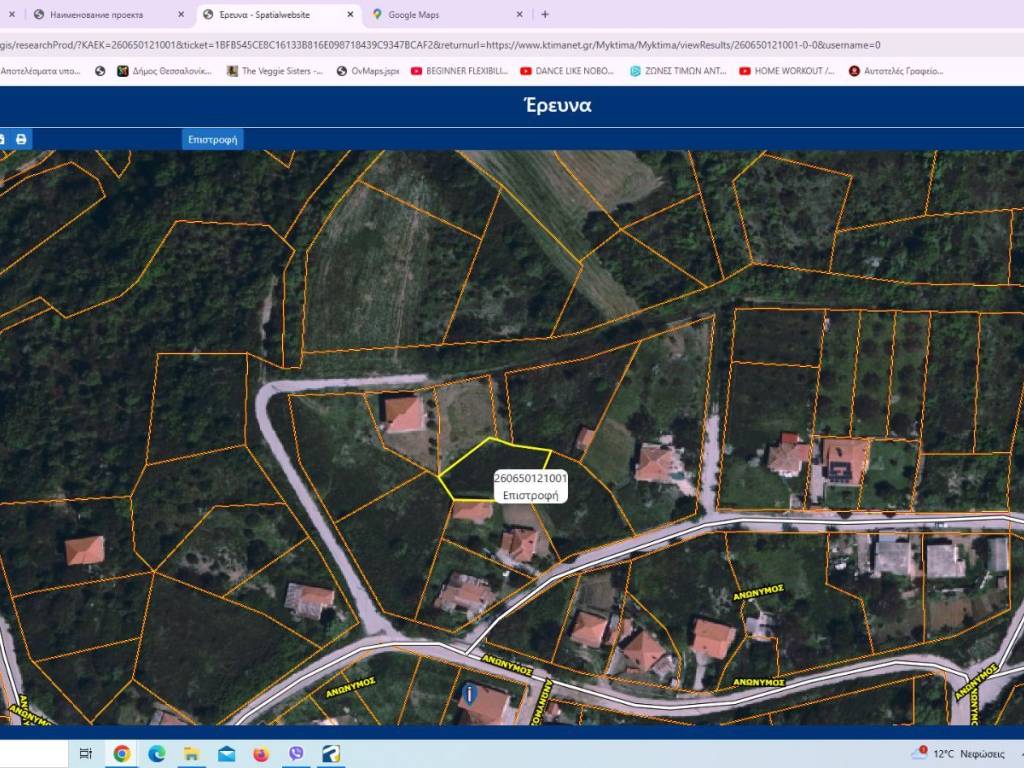Switch to the Google Maps tab
The image size is (1024, 768).
click(x=440, y=15)
